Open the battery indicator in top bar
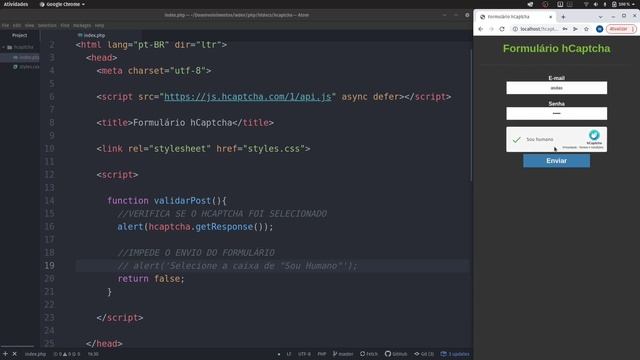The image size is (640, 360). [621, 4]
